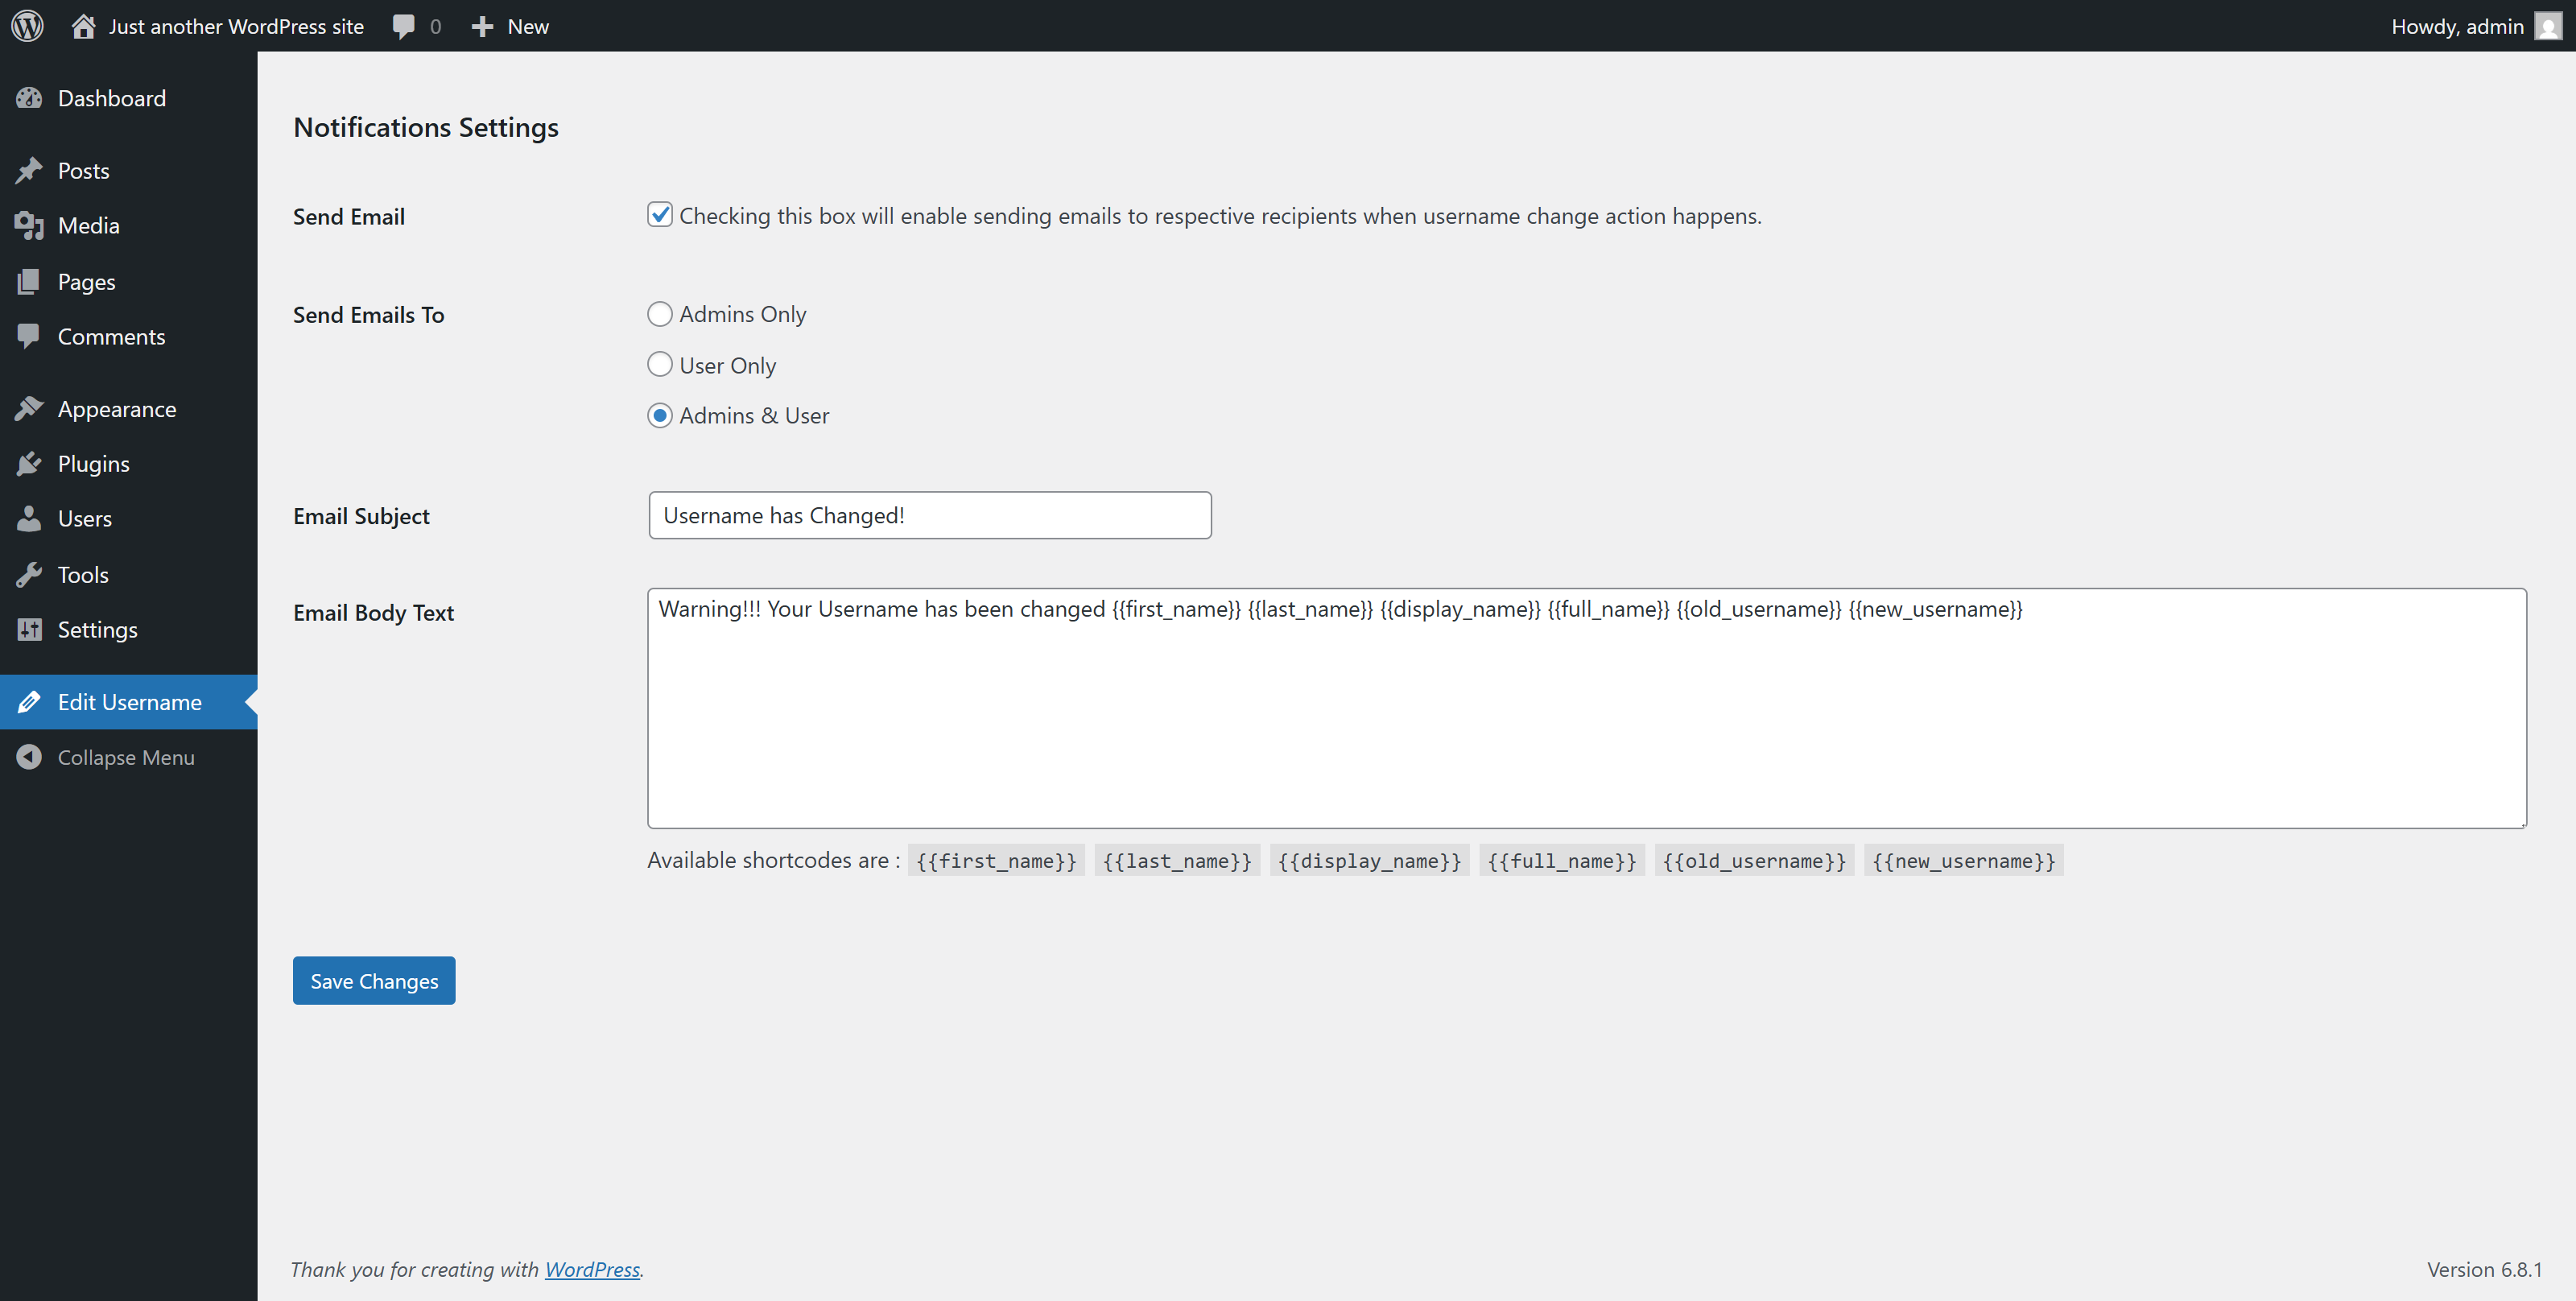The height and width of the screenshot is (1301, 2576).
Task: Visit Just another WordPress site link
Action: pyautogui.click(x=236, y=27)
